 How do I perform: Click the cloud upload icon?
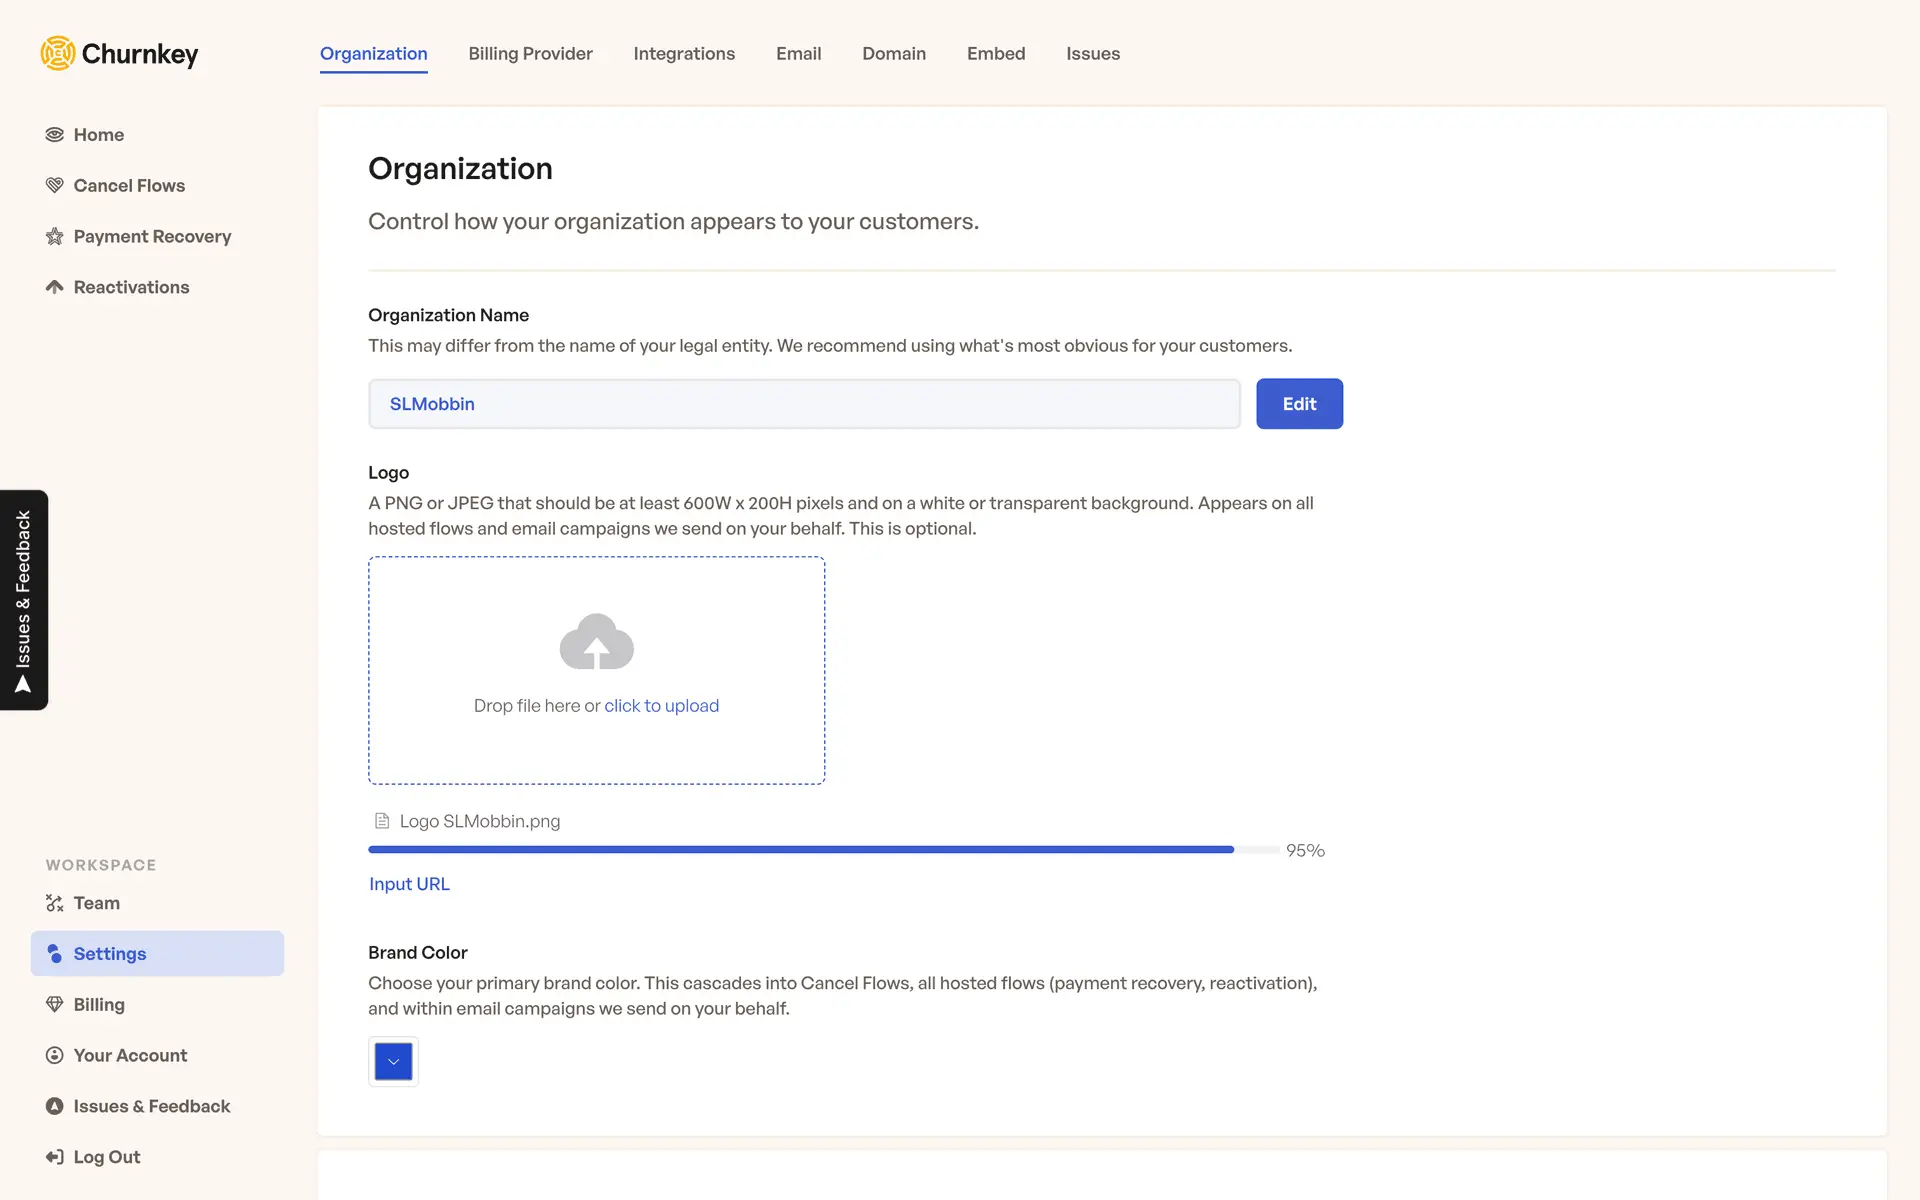[596, 641]
